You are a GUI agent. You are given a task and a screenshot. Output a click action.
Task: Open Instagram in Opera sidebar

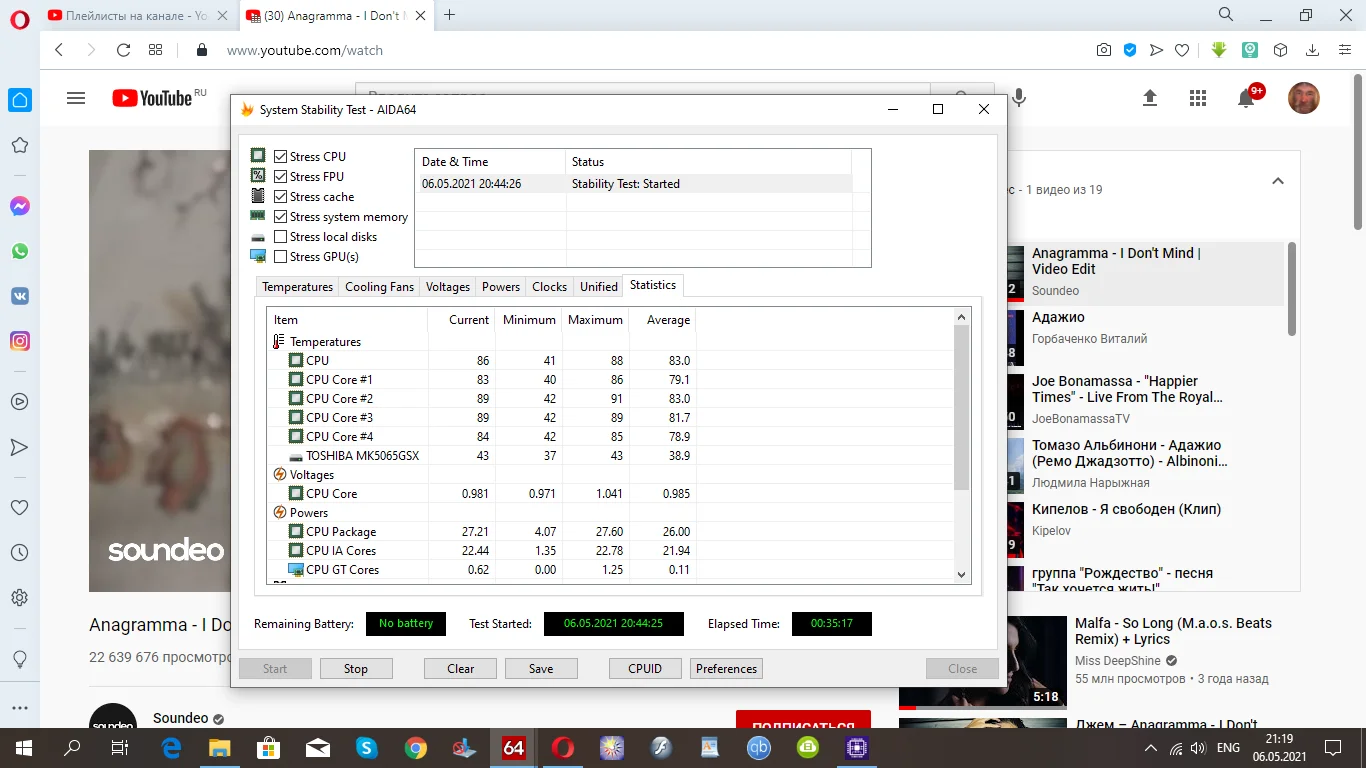[x=19, y=341]
